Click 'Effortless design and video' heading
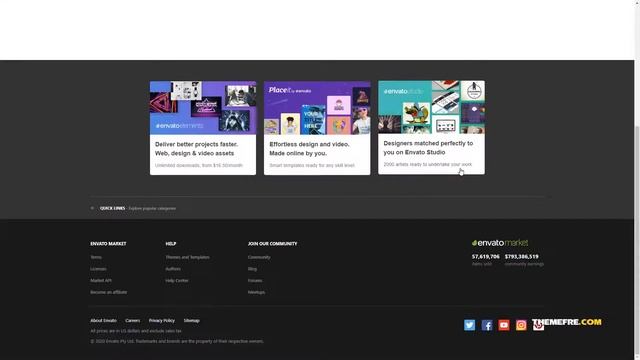The width and height of the screenshot is (640, 360). click(x=309, y=149)
